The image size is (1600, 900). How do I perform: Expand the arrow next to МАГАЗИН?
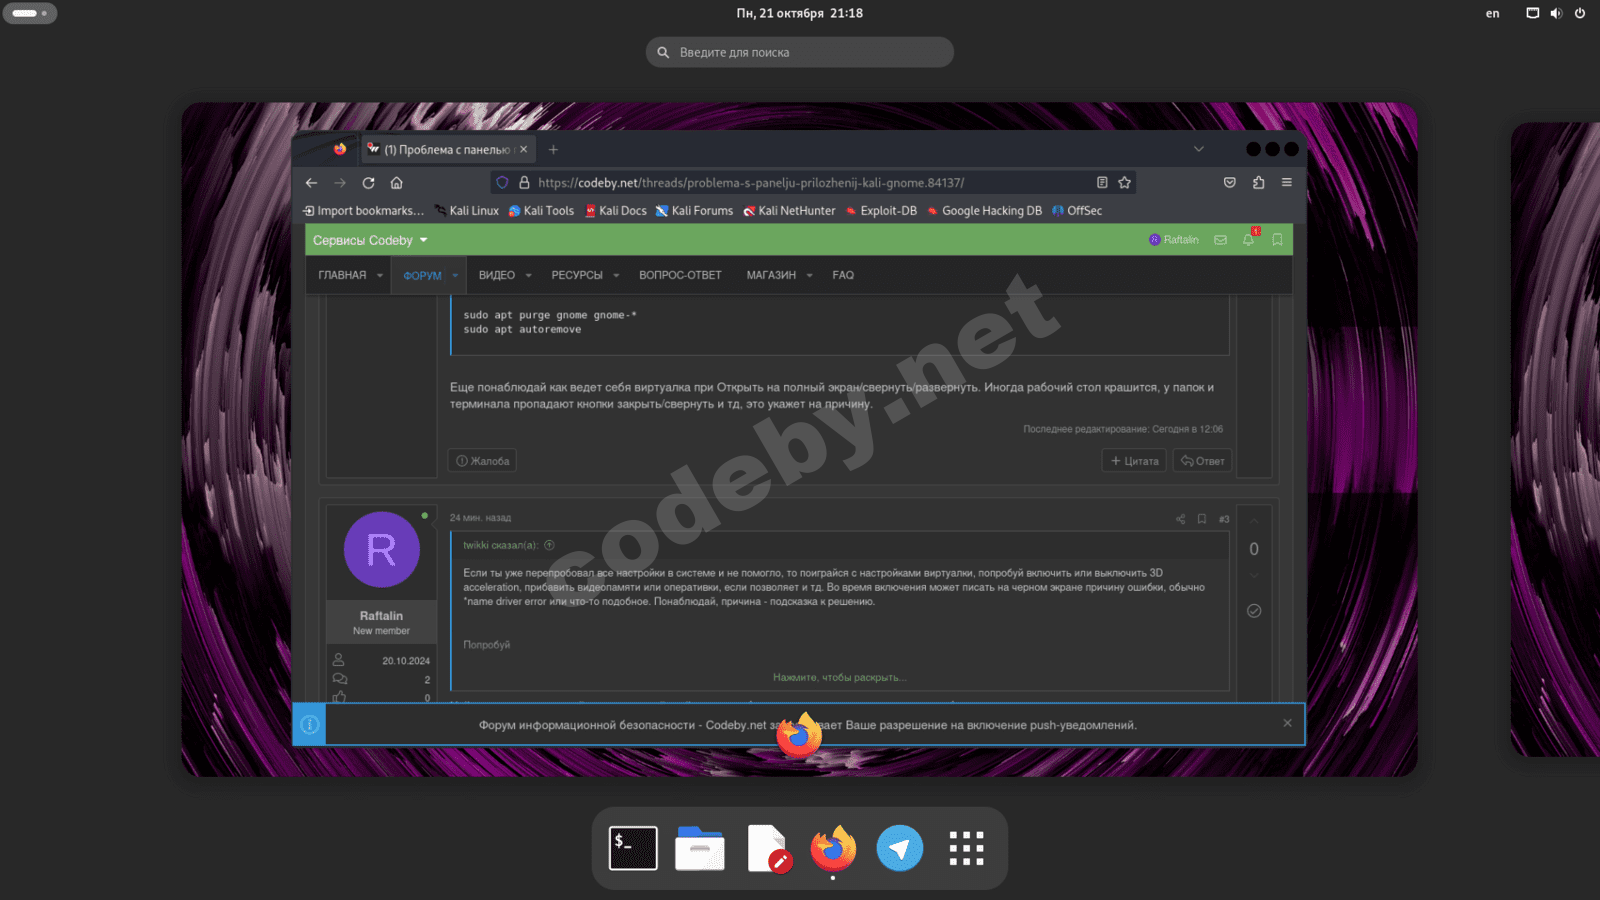tap(809, 276)
